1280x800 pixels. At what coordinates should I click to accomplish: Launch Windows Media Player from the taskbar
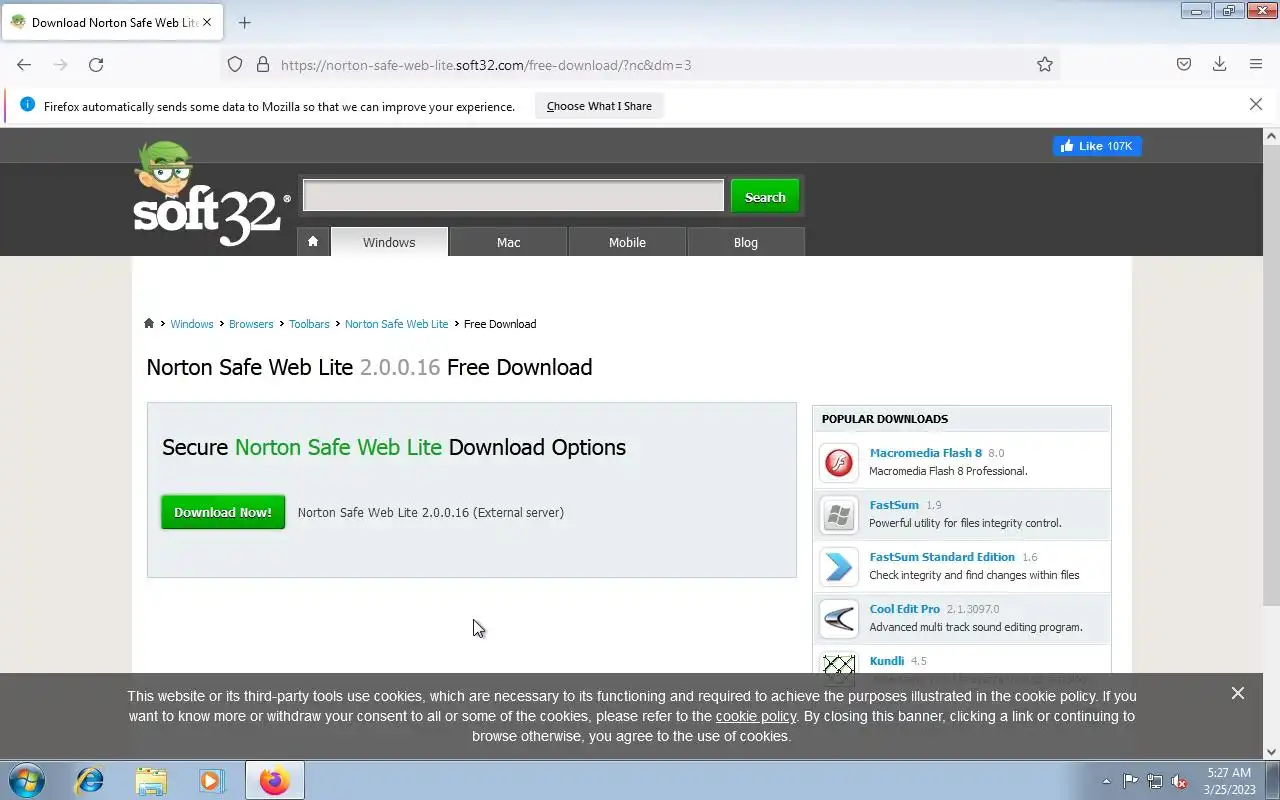(212, 780)
